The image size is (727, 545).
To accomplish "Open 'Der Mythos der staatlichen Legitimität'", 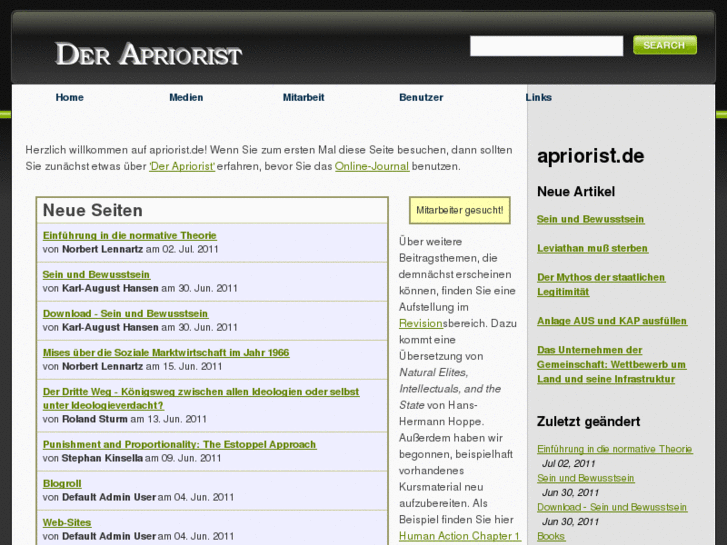I will coord(601,284).
